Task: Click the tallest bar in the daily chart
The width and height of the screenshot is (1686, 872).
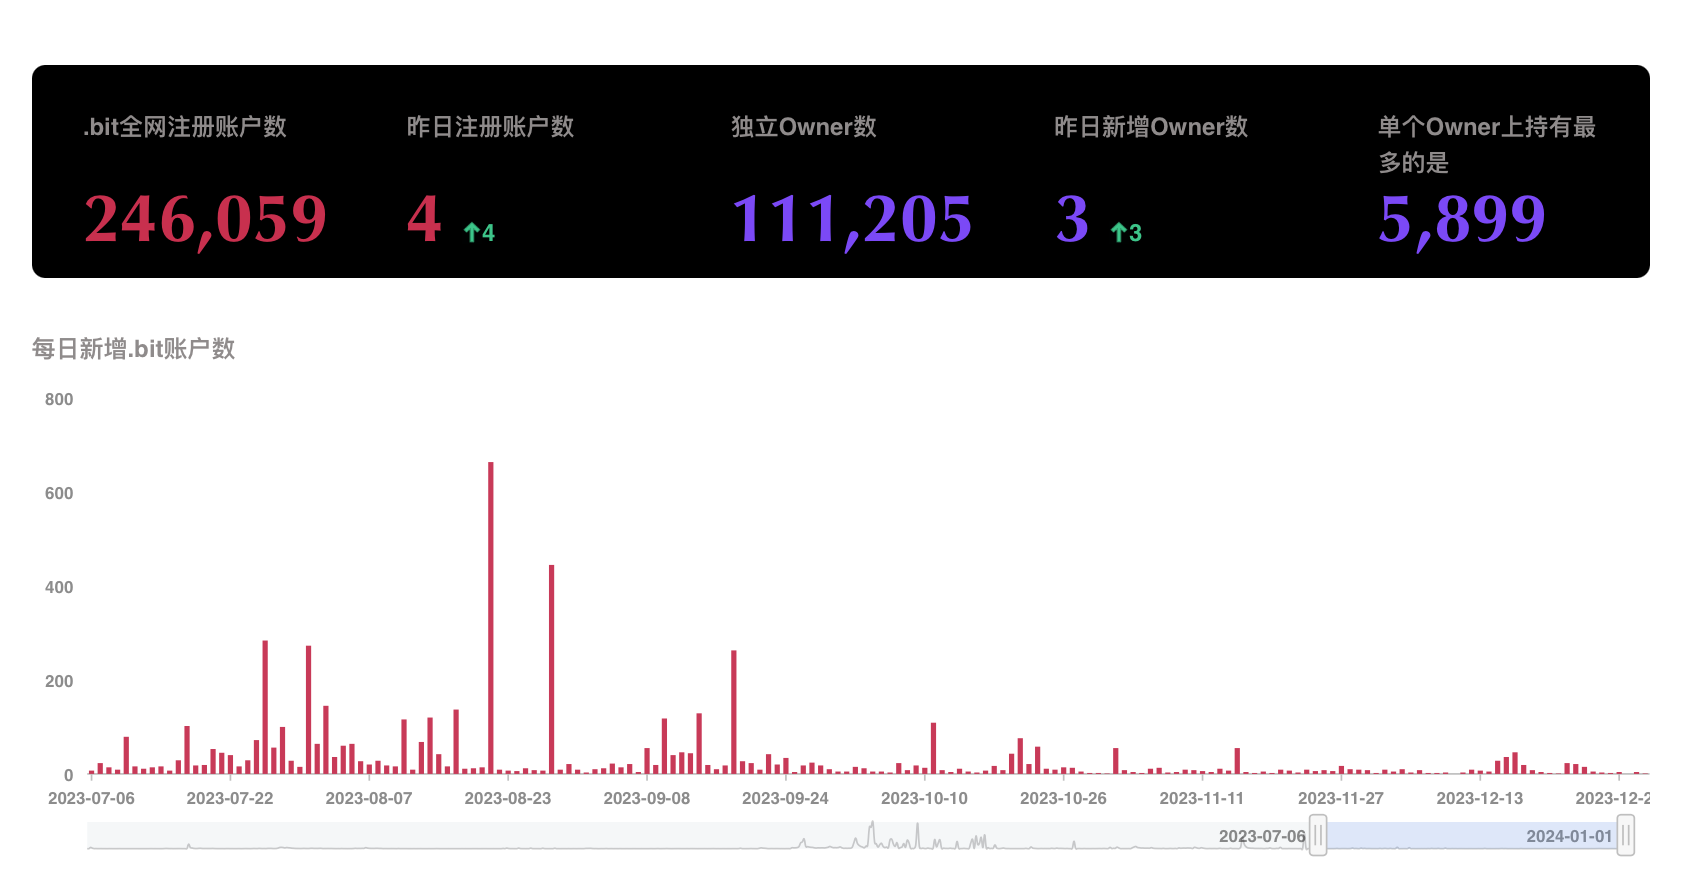Action: pos(491,618)
